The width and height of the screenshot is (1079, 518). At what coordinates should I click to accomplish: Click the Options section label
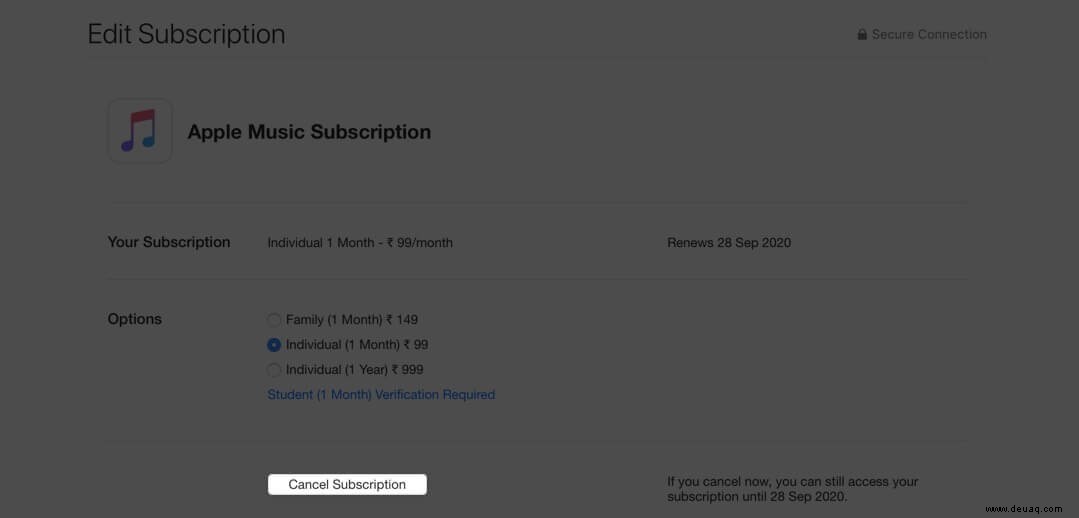coord(134,319)
